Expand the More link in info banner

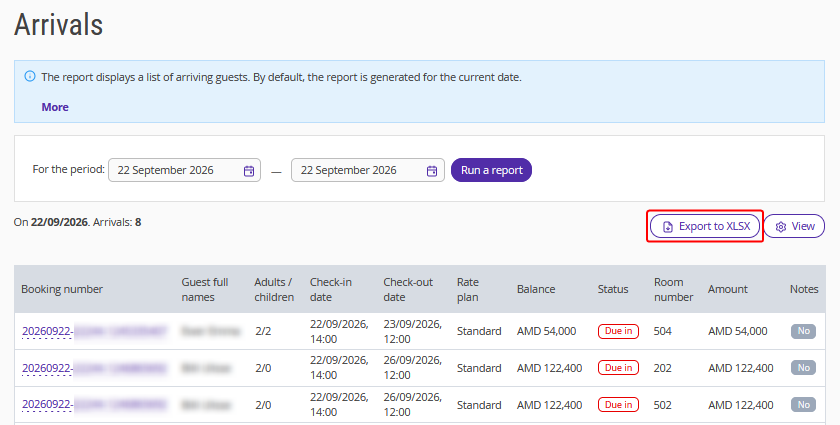pyautogui.click(x=55, y=107)
